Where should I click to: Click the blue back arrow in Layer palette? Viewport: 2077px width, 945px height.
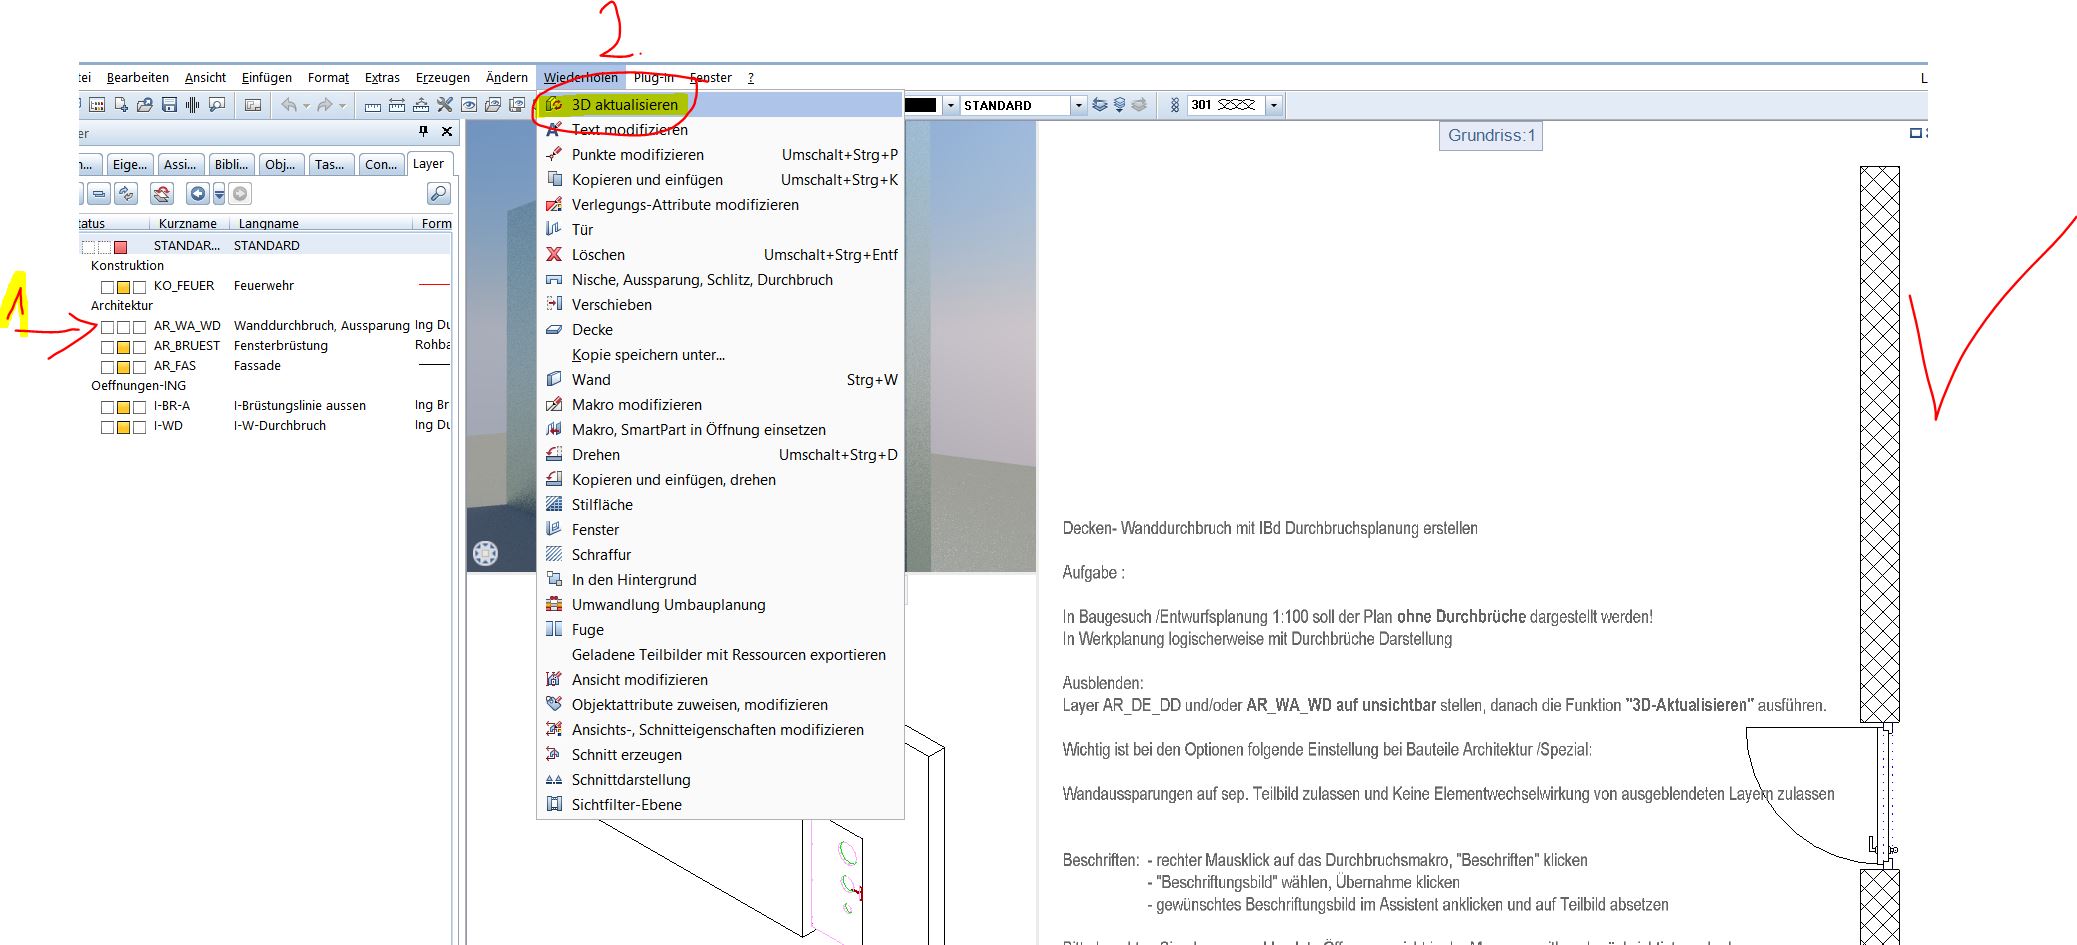pos(198,194)
